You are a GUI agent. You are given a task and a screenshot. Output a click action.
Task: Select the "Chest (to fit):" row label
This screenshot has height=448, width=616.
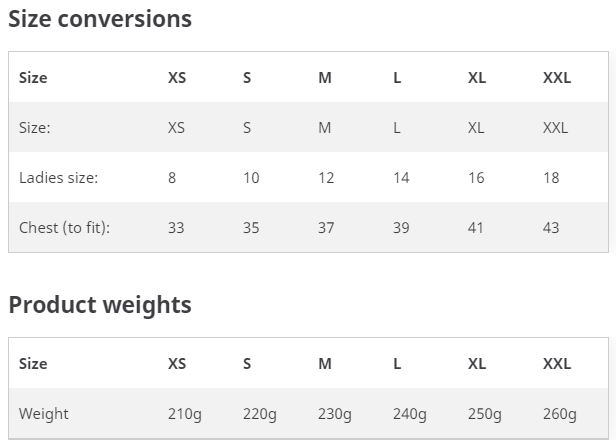coord(64,228)
